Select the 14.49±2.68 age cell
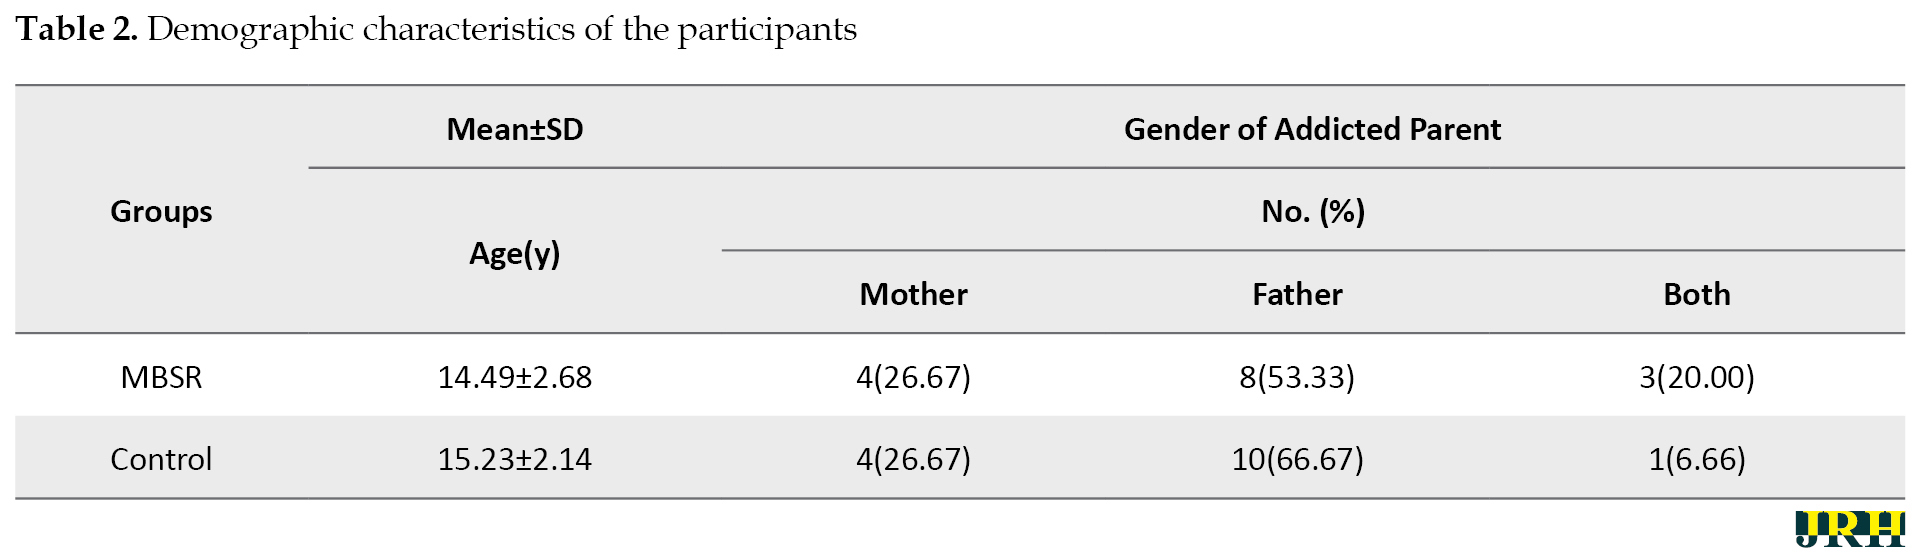 [515, 377]
